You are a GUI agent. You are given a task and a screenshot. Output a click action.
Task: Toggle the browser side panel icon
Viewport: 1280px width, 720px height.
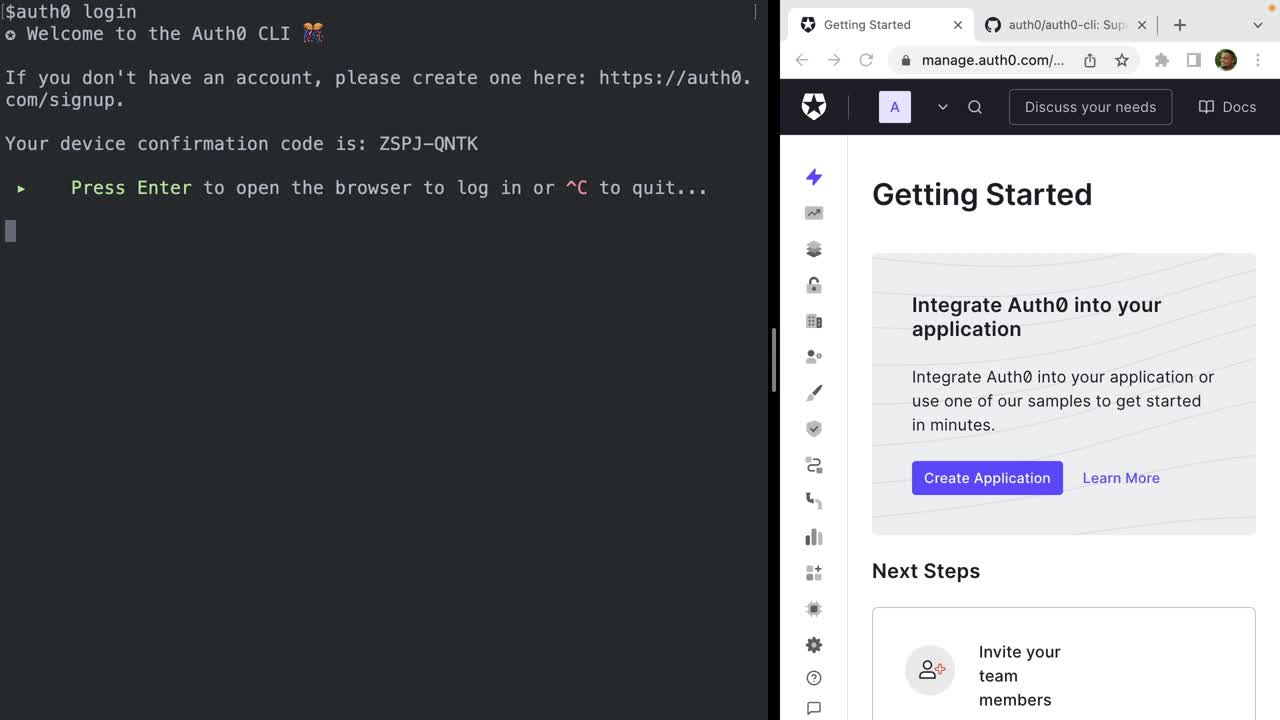[1194, 60]
